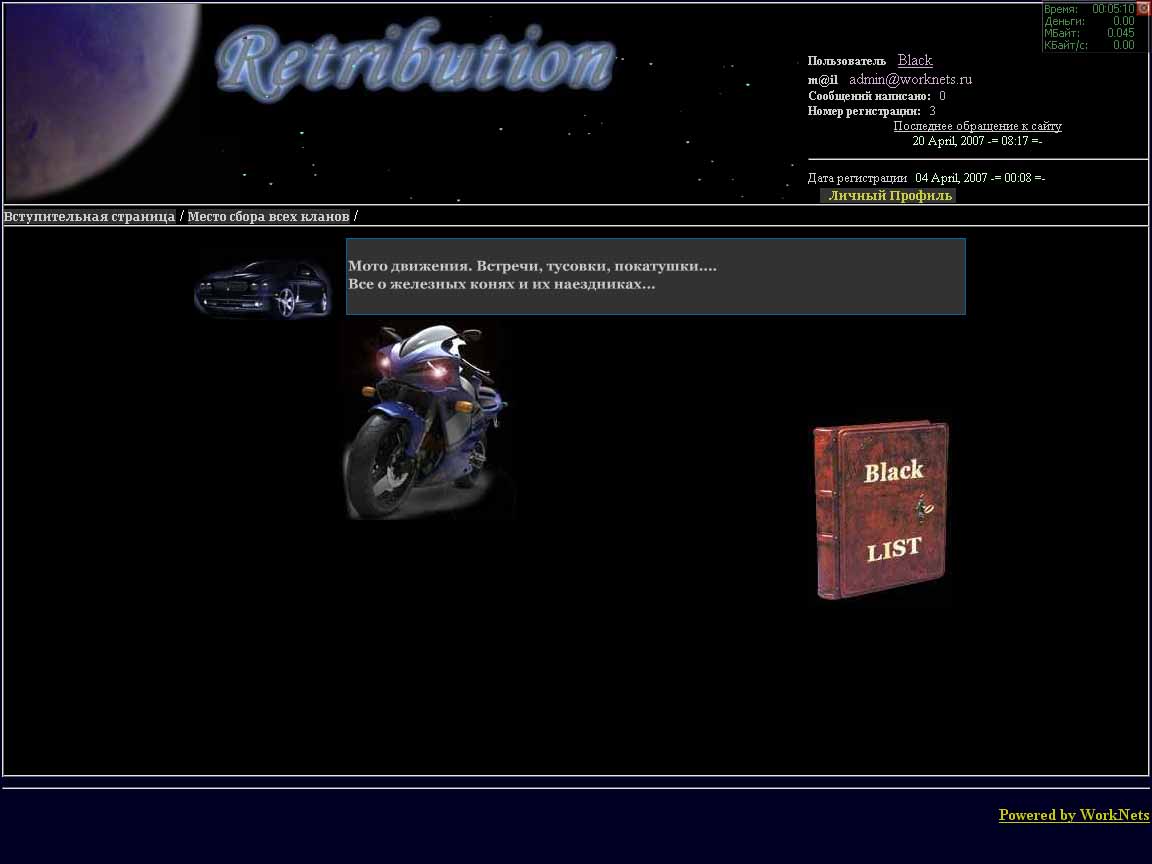
Task: Close the traffic counter overlay widget
Action: pos(1143,8)
